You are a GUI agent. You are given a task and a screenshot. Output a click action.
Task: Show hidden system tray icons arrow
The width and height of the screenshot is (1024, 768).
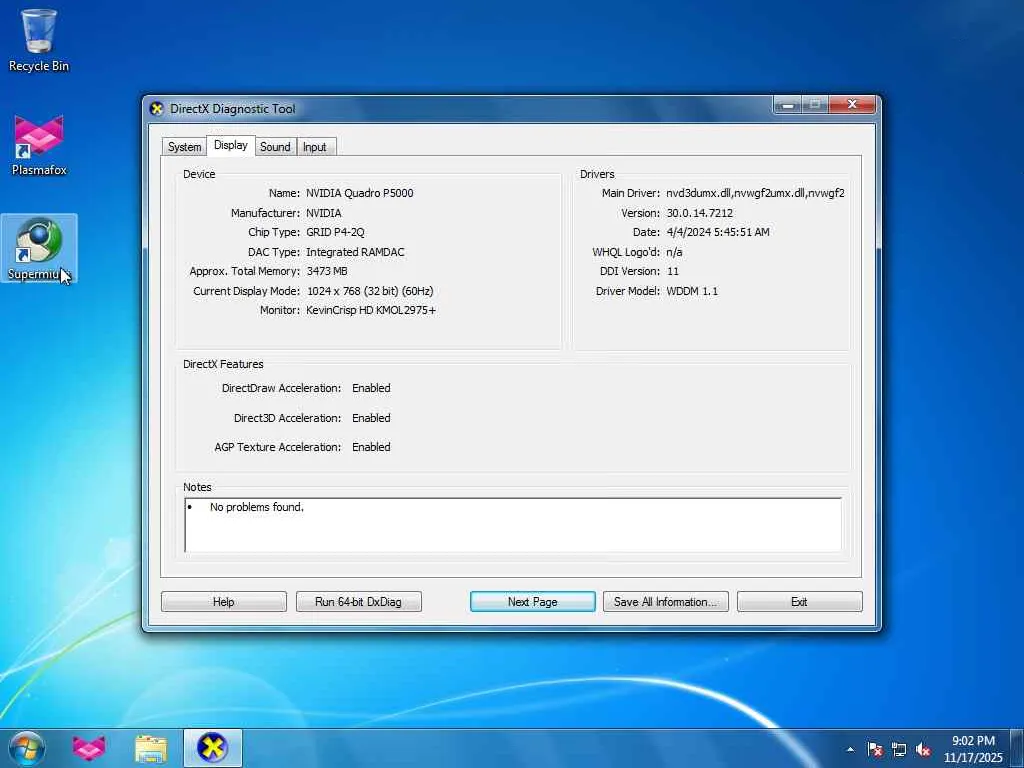850,750
